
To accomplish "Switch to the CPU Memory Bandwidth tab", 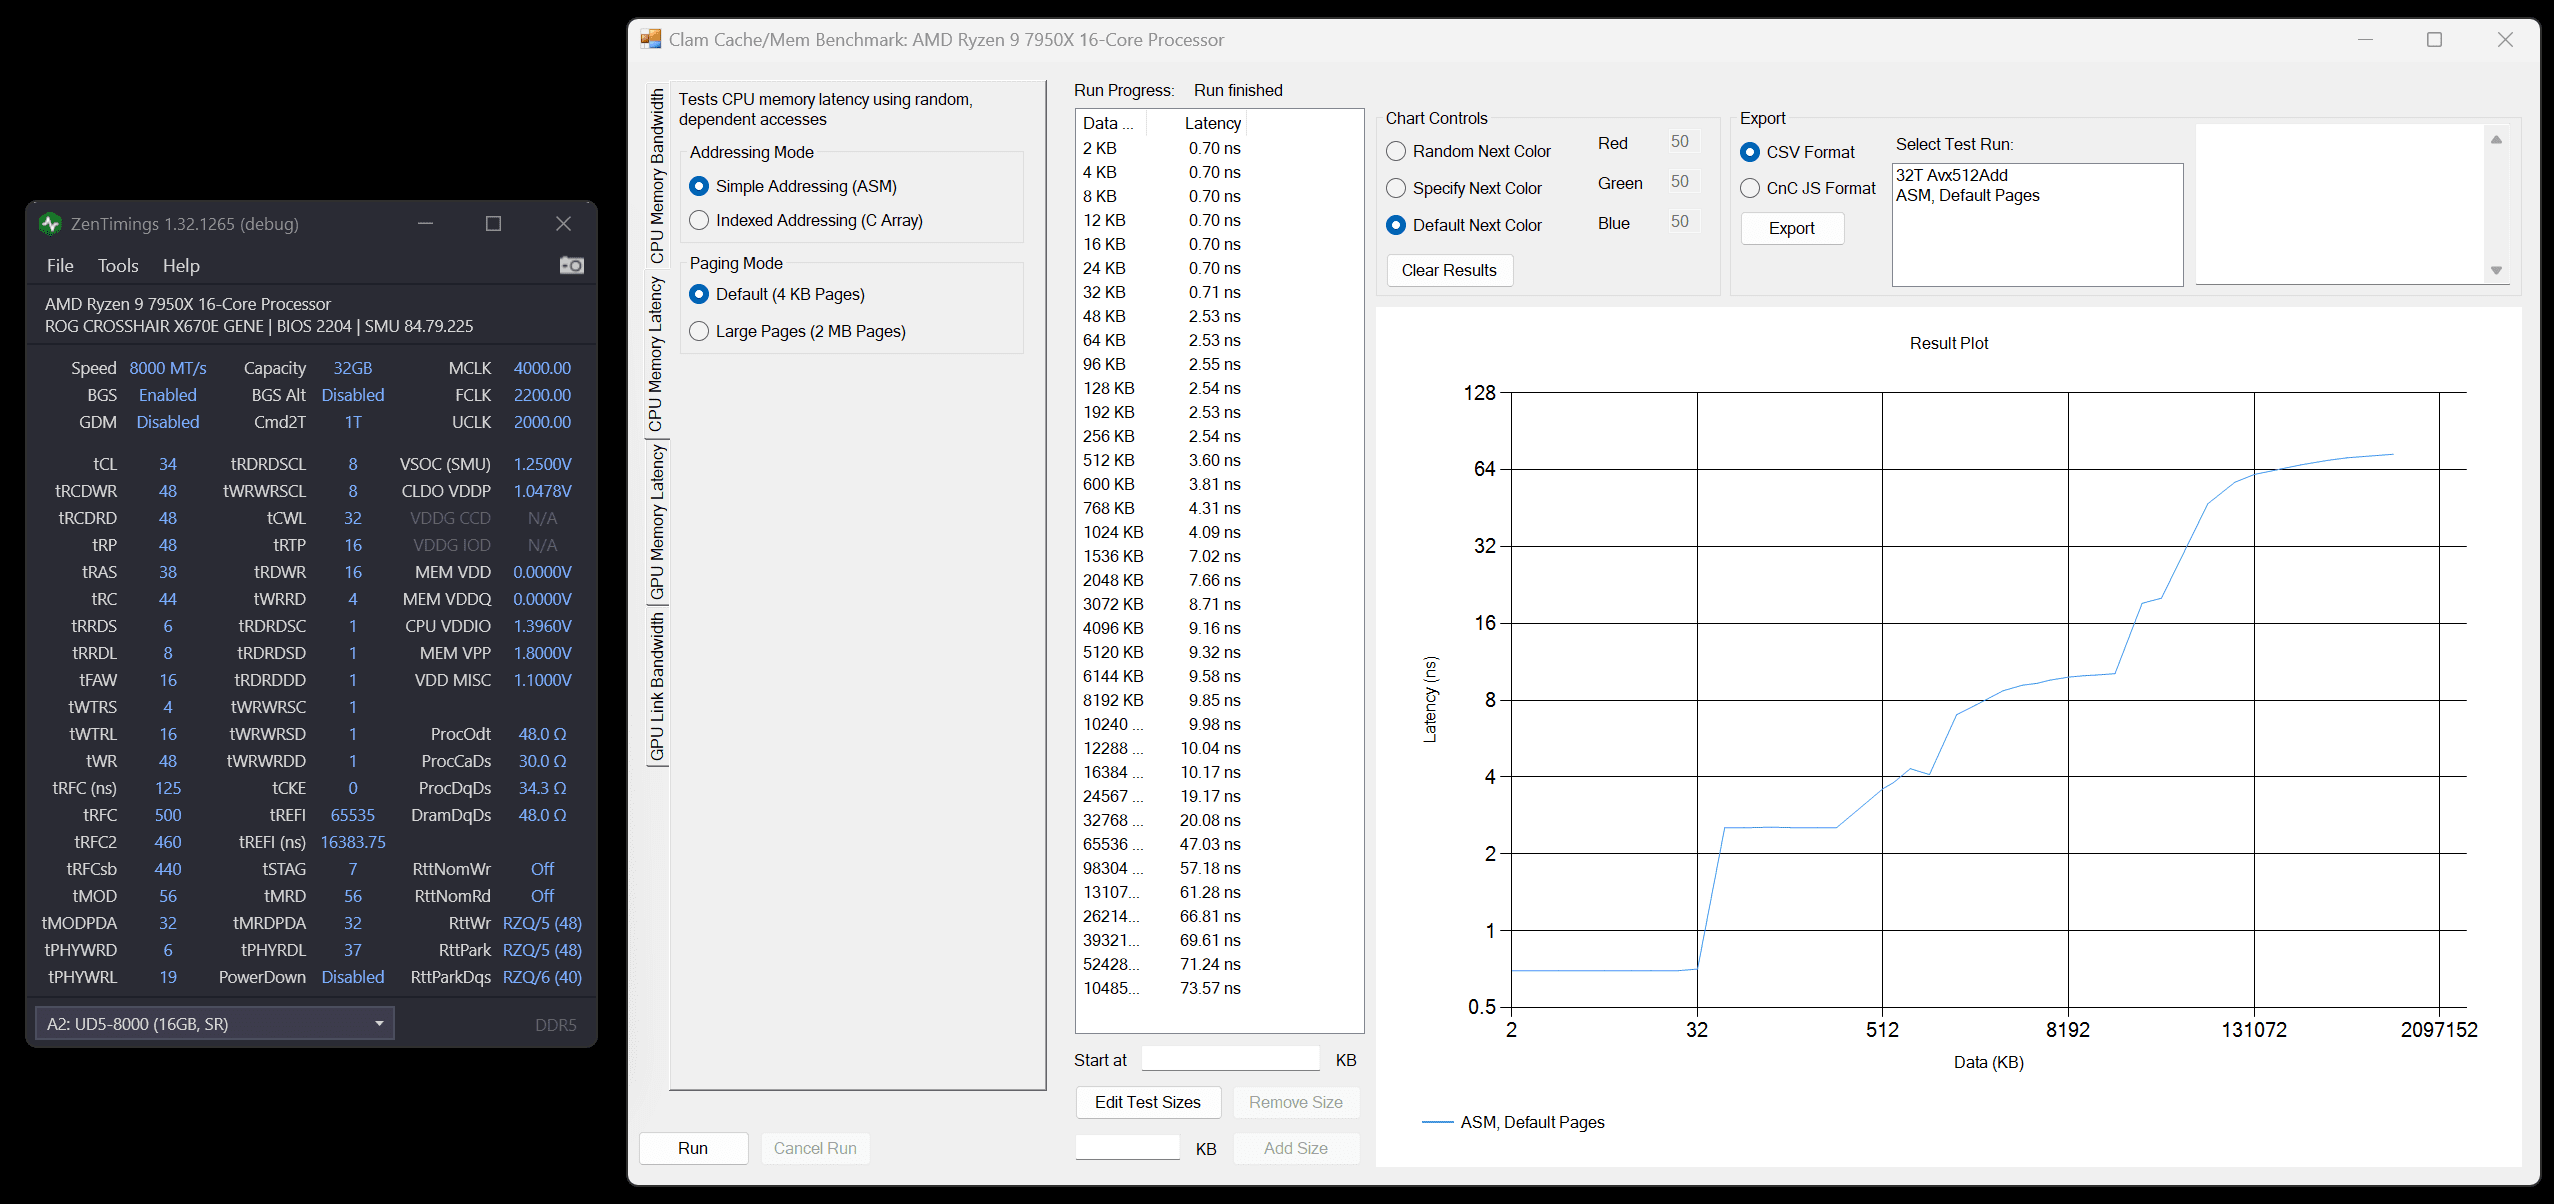I will click(657, 176).
